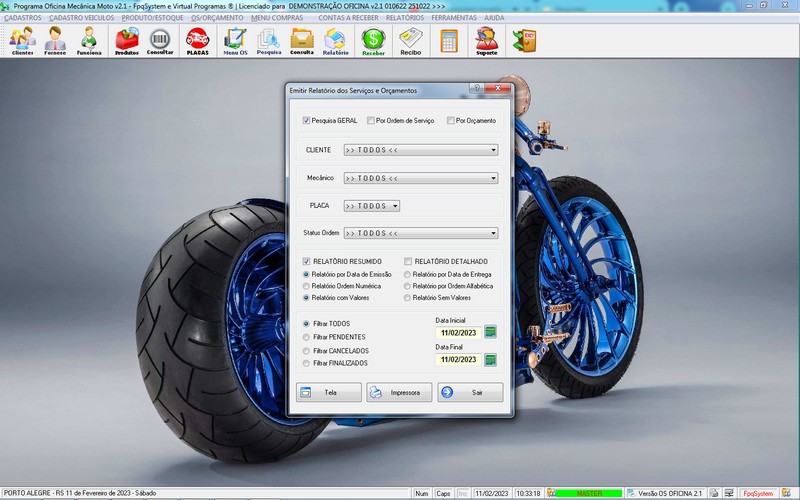This screenshot has width=800, height=500.
Task: Open the Menu OS toolbar icon
Action: click(235, 41)
